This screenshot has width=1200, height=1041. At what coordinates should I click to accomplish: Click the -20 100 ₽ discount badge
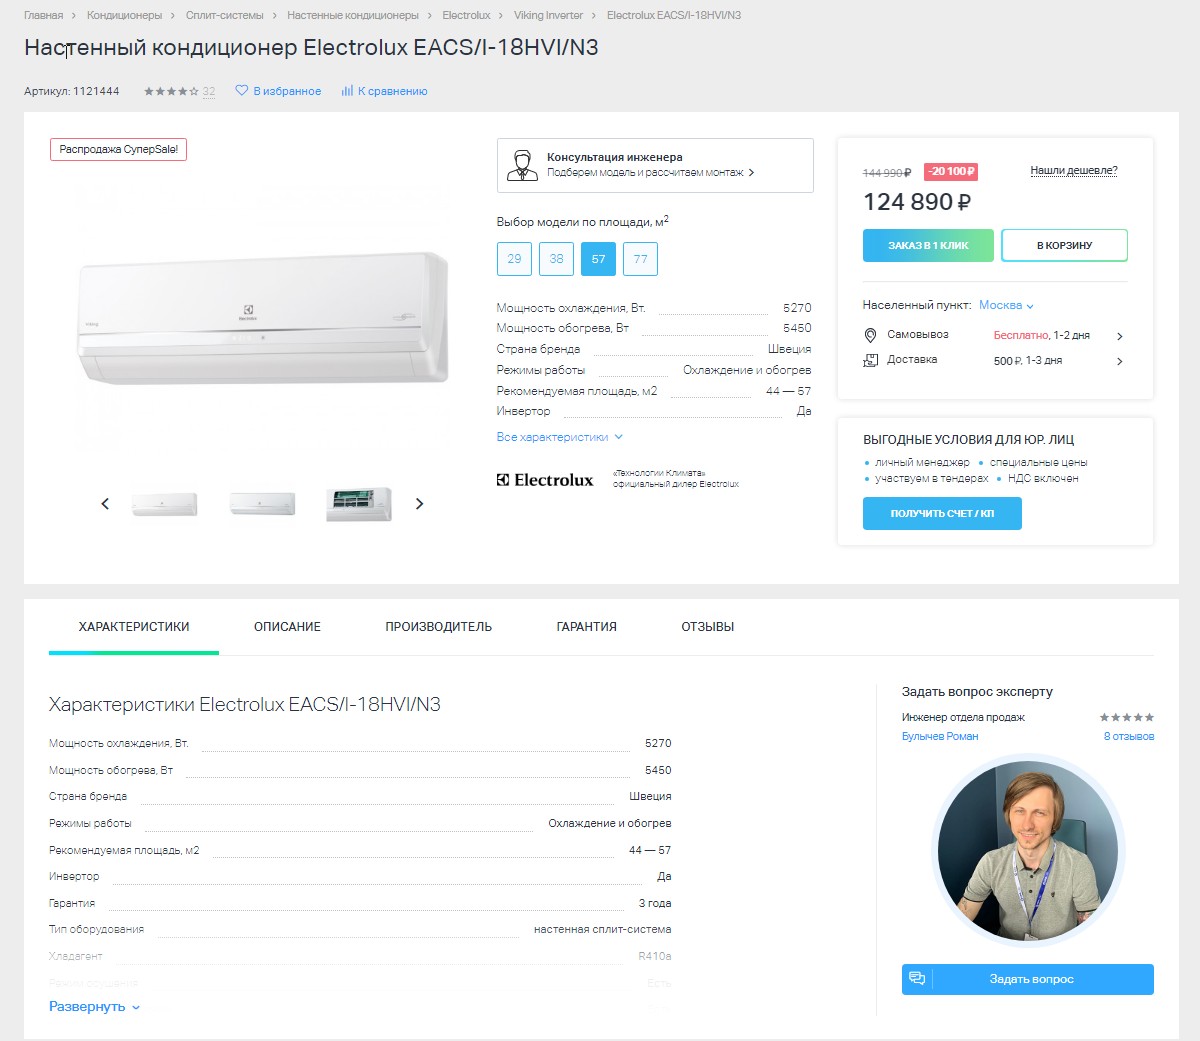(951, 172)
